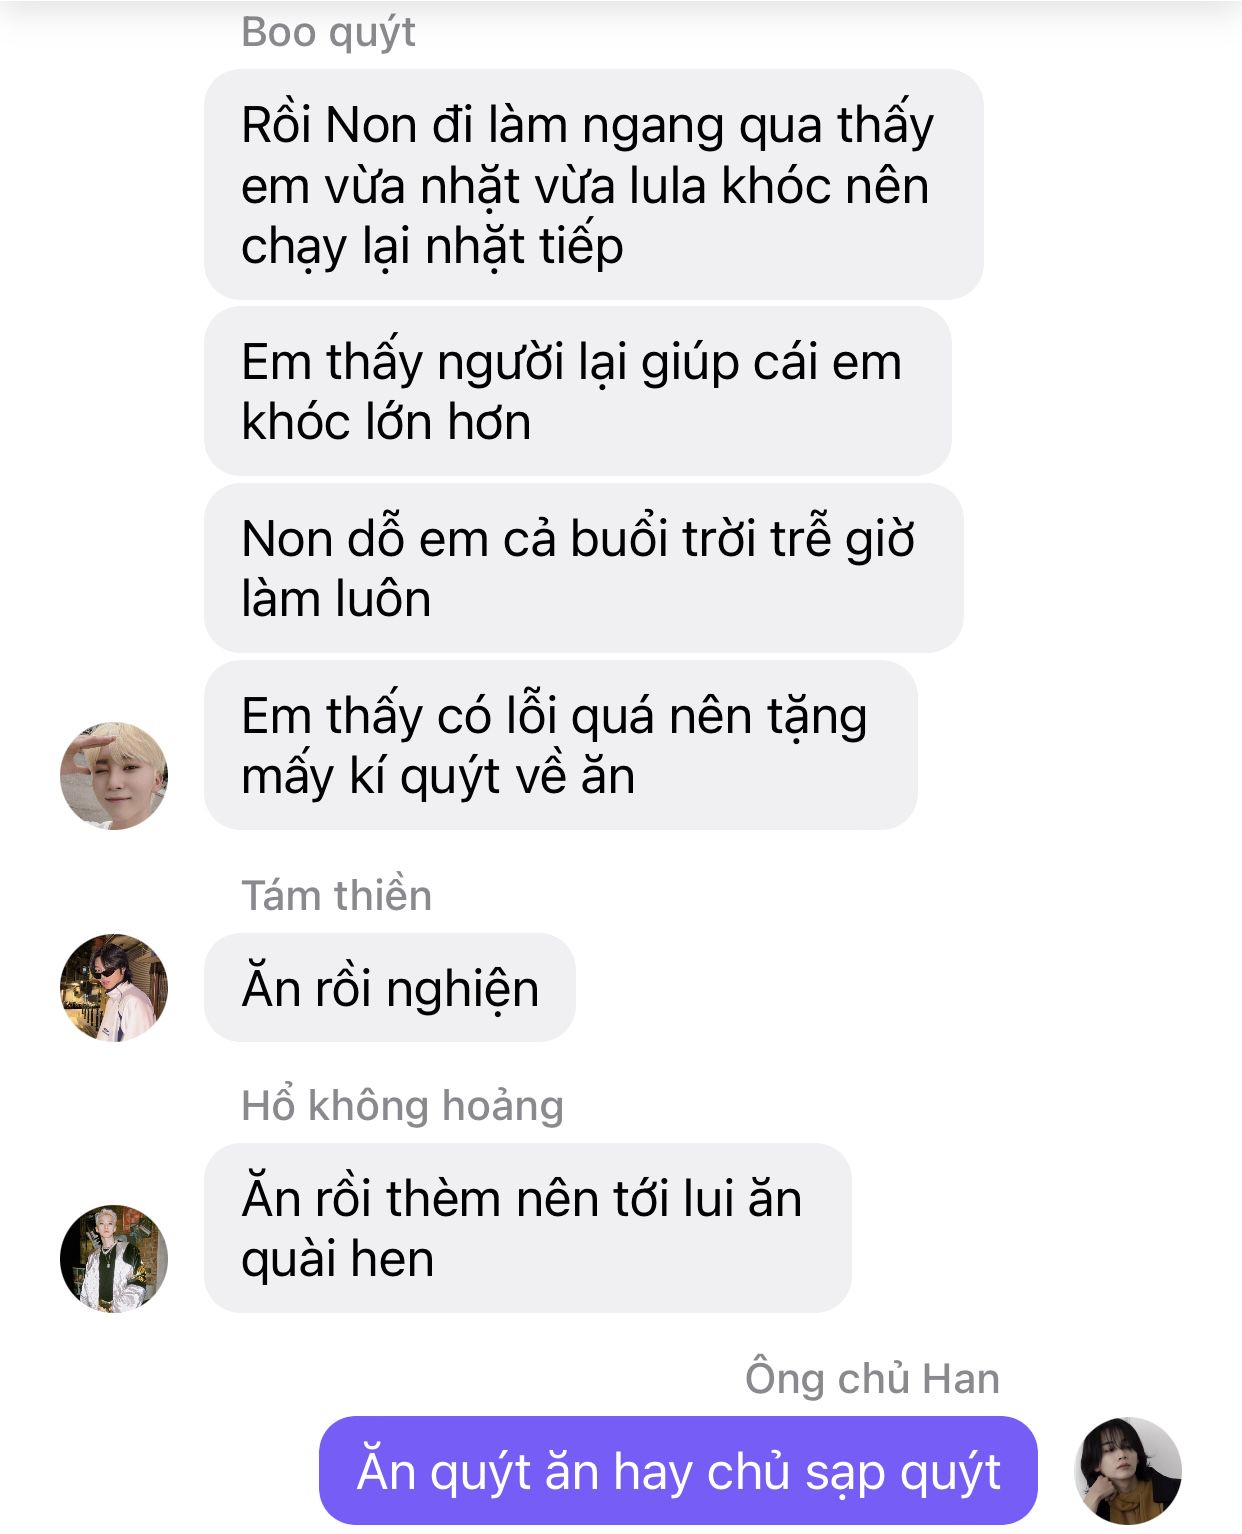This screenshot has width=1242, height=1534.
Task: Click the 'Boo quýt' sender name
Action: click(328, 33)
